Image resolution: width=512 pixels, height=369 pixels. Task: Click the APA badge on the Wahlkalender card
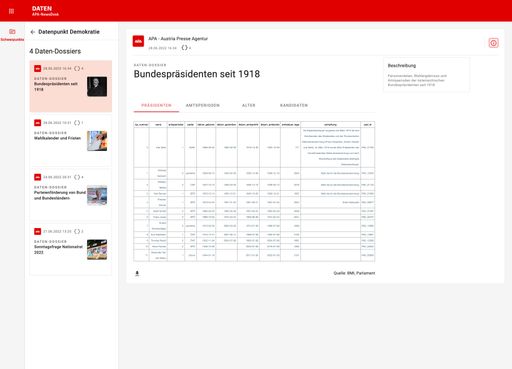pyautogui.click(x=38, y=123)
